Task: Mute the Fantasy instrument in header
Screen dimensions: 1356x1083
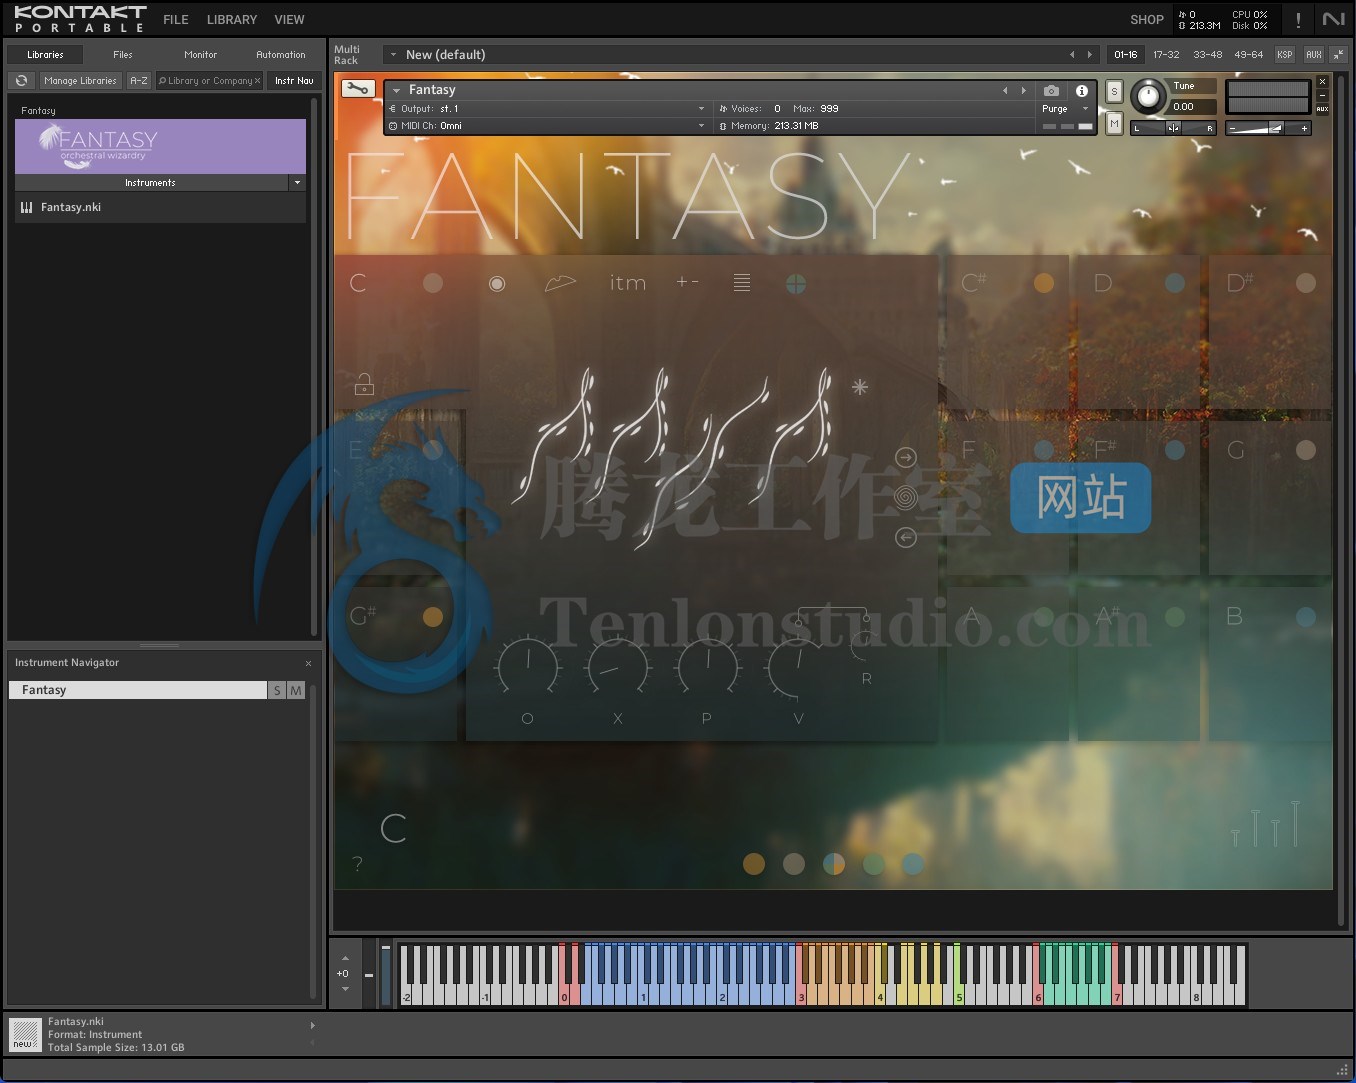Action: tap(1114, 123)
